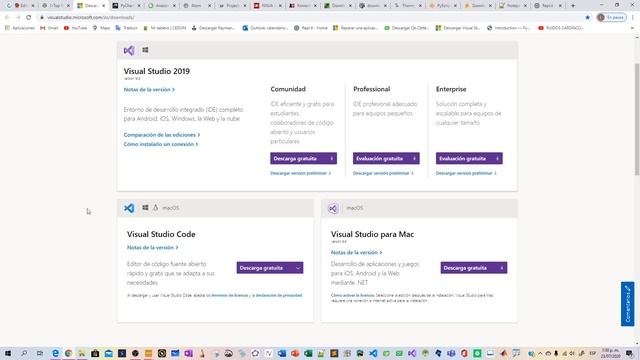The width and height of the screenshot is (640, 360).
Task: Select the active Descargas browser tab
Action: pyautogui.click(x=91, y=6)
